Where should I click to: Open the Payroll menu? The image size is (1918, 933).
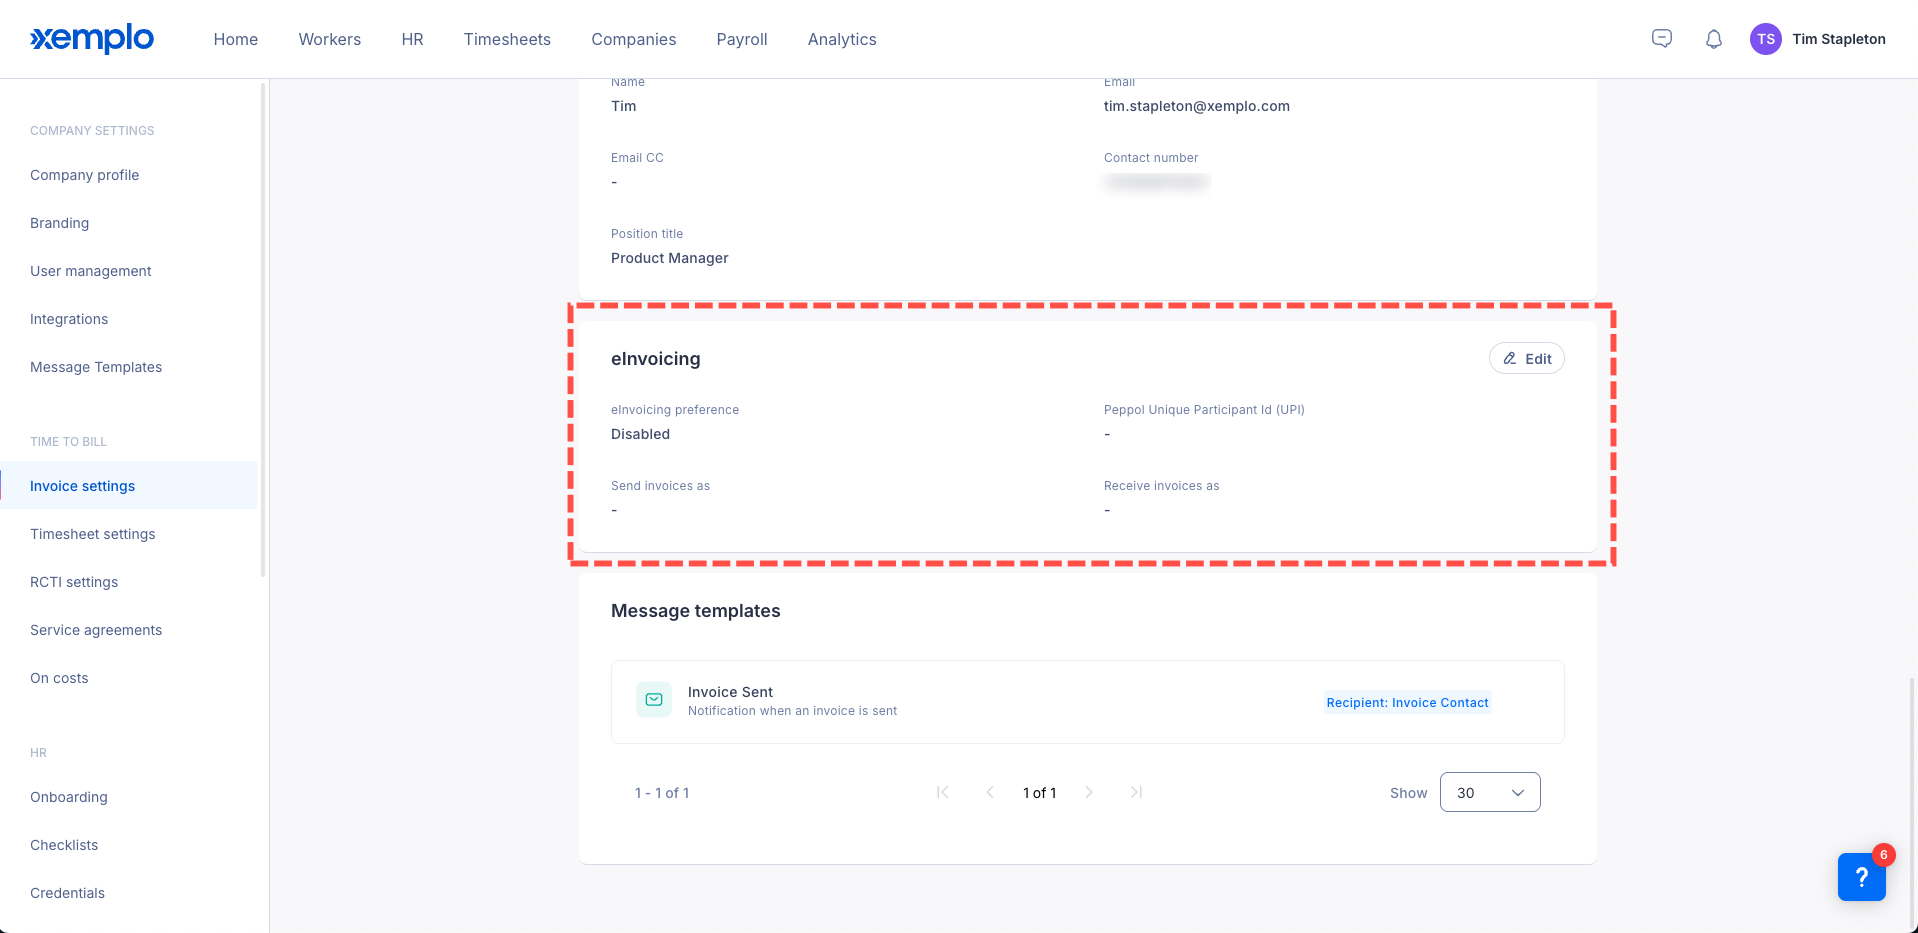pos(741,39)
